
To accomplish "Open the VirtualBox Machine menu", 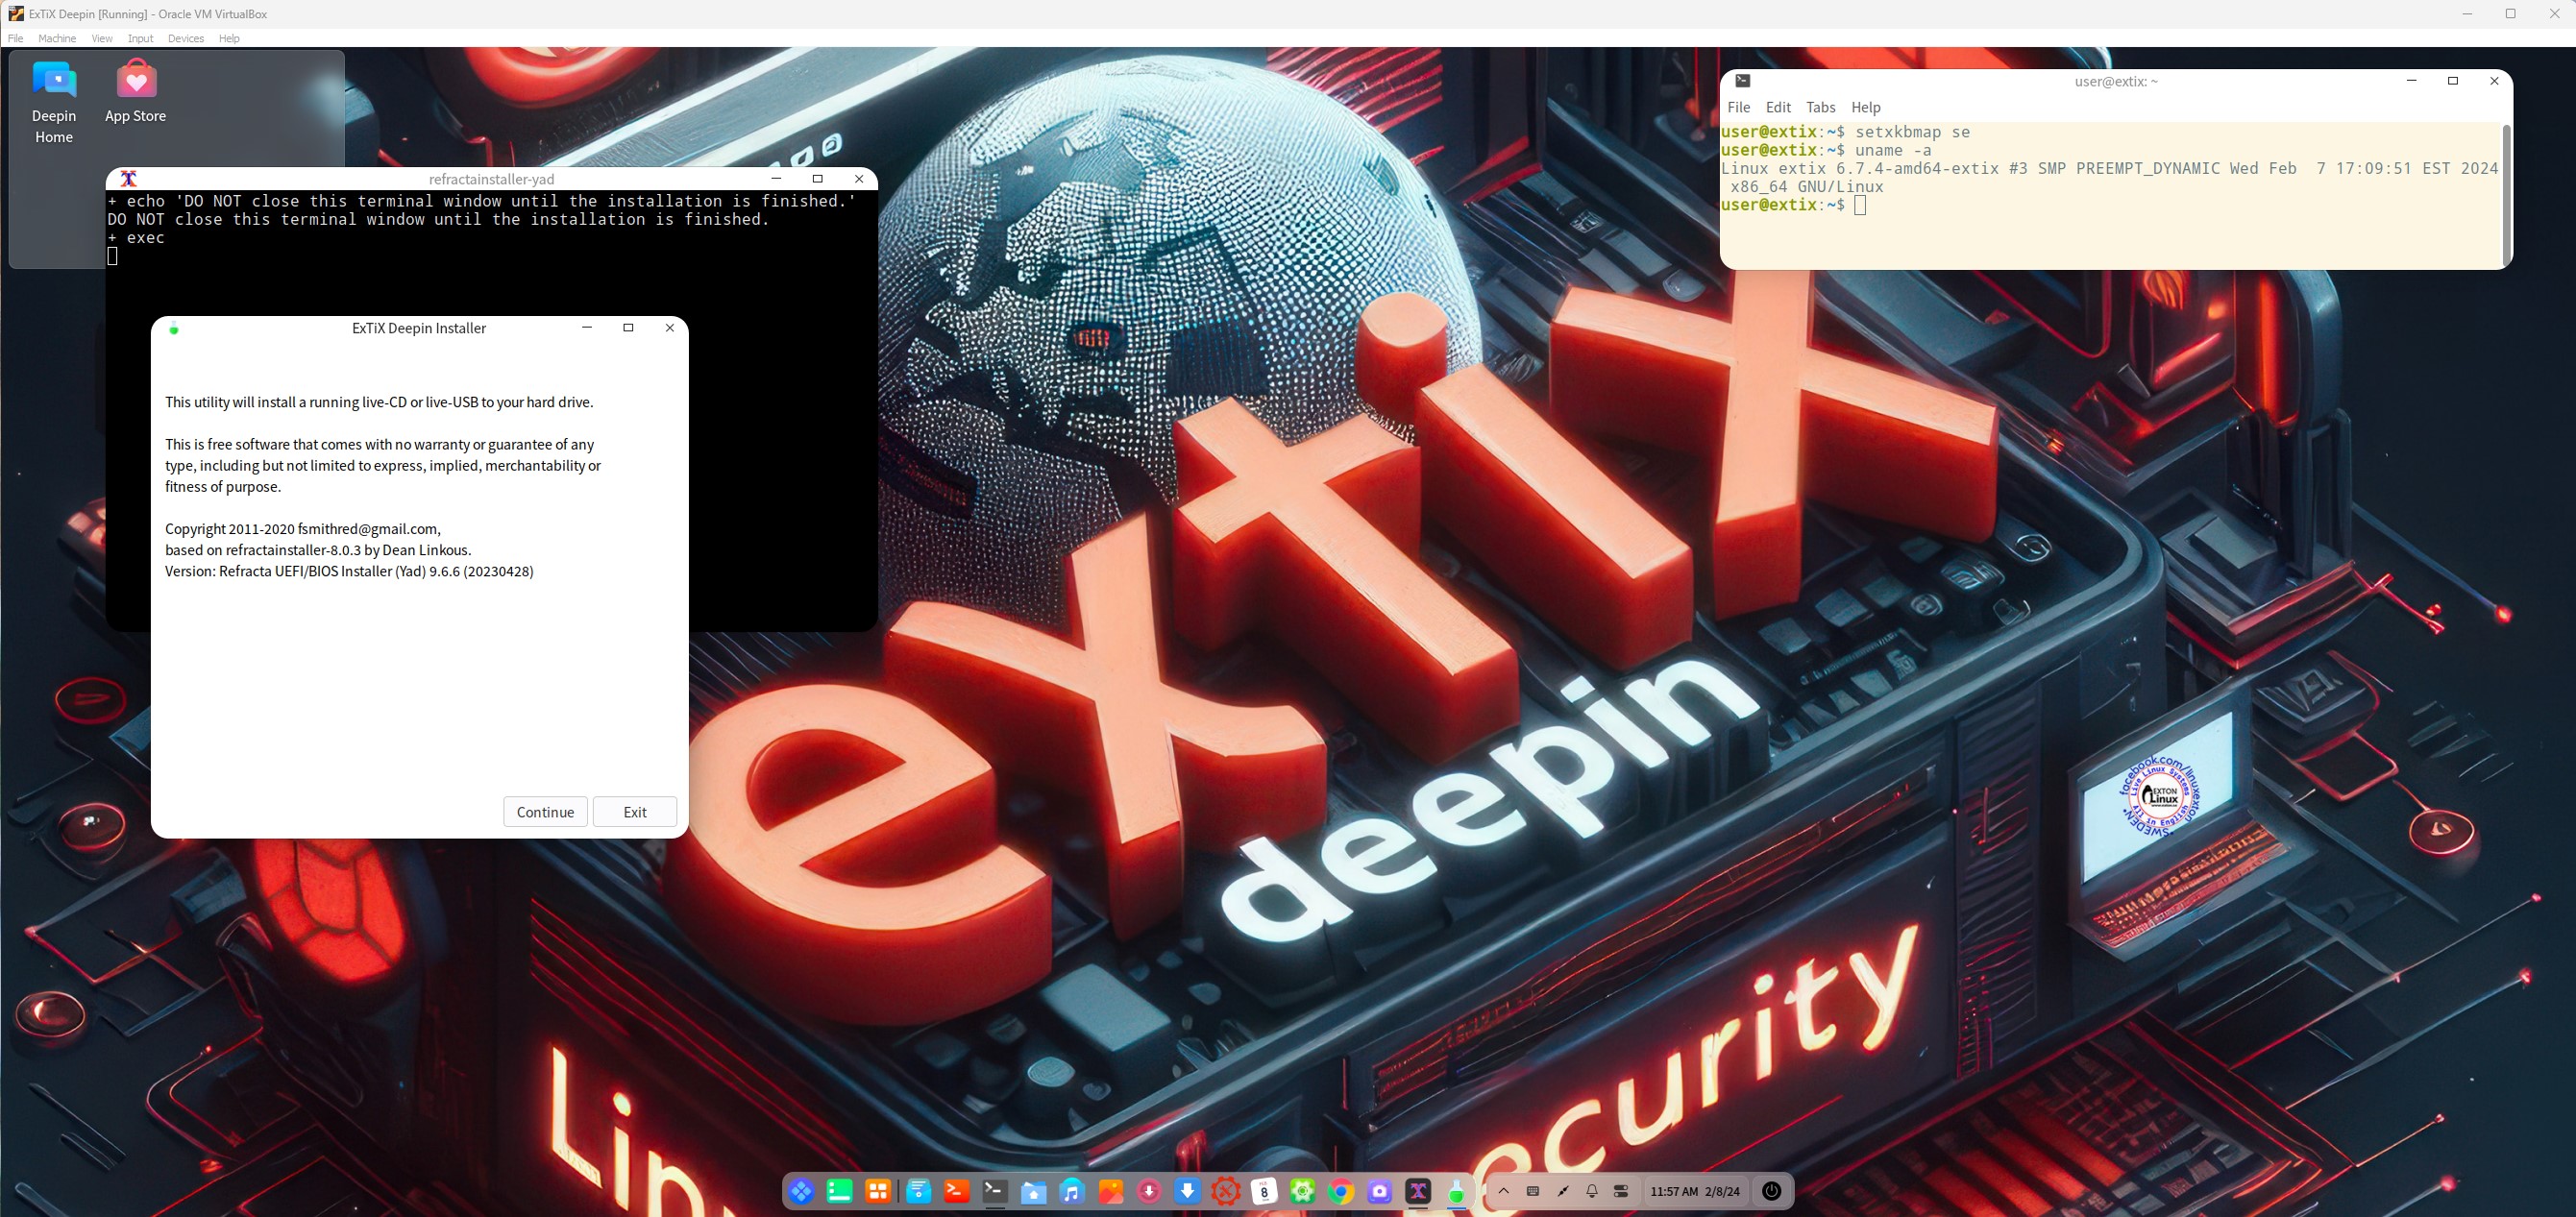I will (x=57, y=38).
